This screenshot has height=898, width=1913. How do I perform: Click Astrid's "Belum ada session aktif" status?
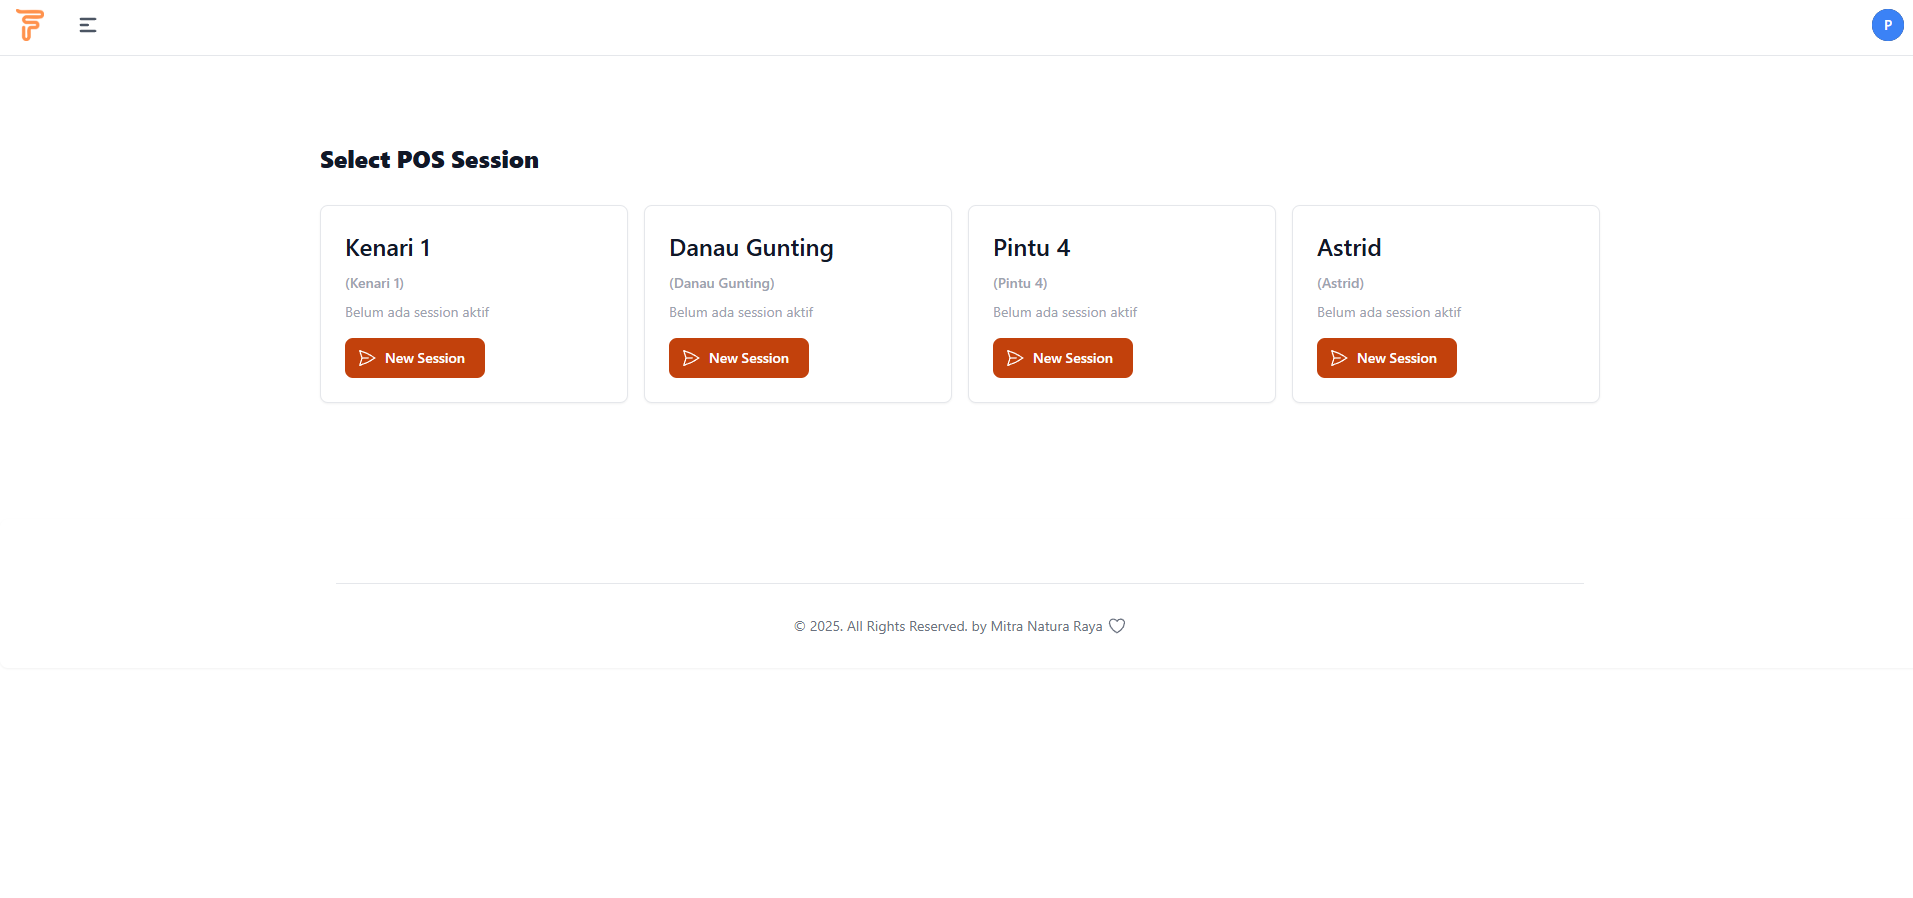[1388, 312]
